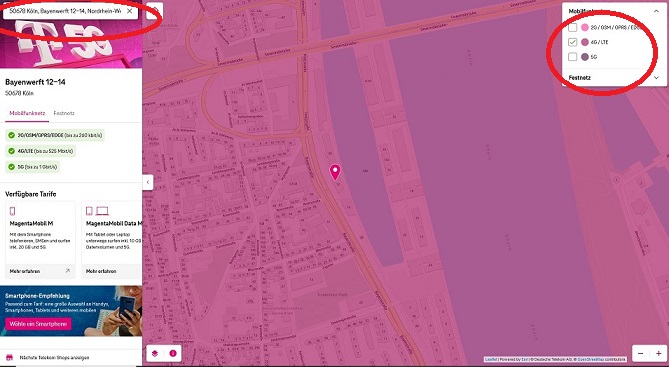This screenshot has width=669, height=367.
Task: Click the pink info circle icon
Action: 173,353
